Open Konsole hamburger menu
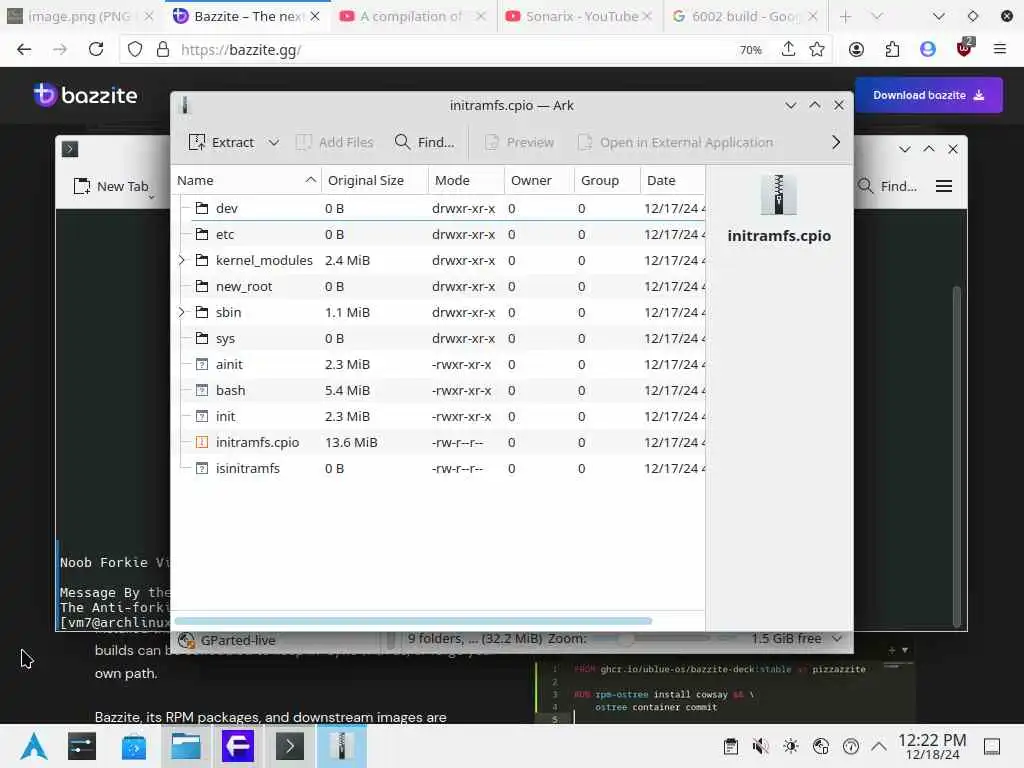This screenshot has height=768, width=1024. [x=944, y=187]
